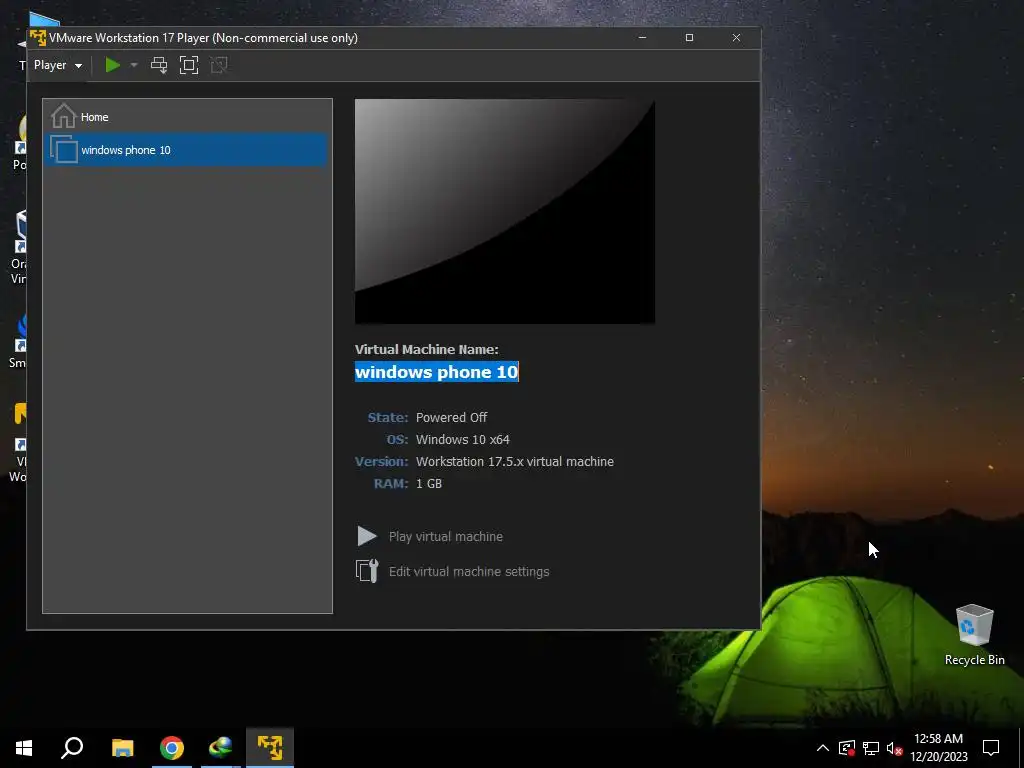
Task: Click the muted volume tray icon
Action: 894,748
